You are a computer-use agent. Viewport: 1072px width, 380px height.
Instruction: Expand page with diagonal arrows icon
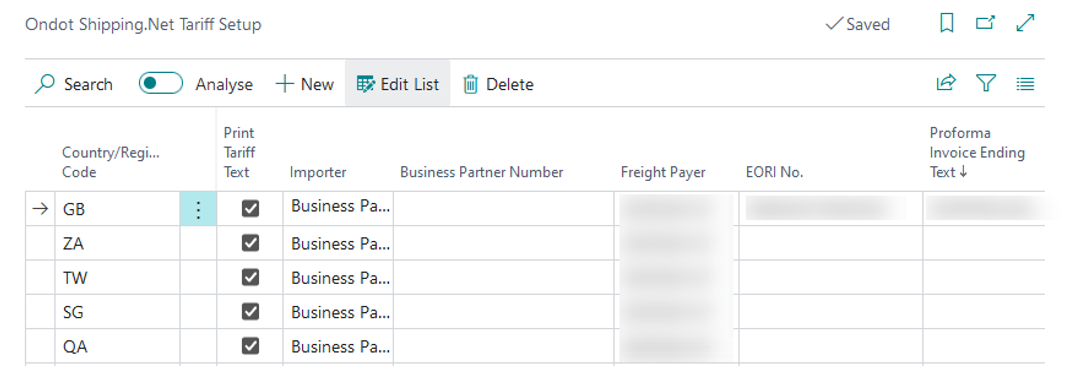pos(1026,24)
